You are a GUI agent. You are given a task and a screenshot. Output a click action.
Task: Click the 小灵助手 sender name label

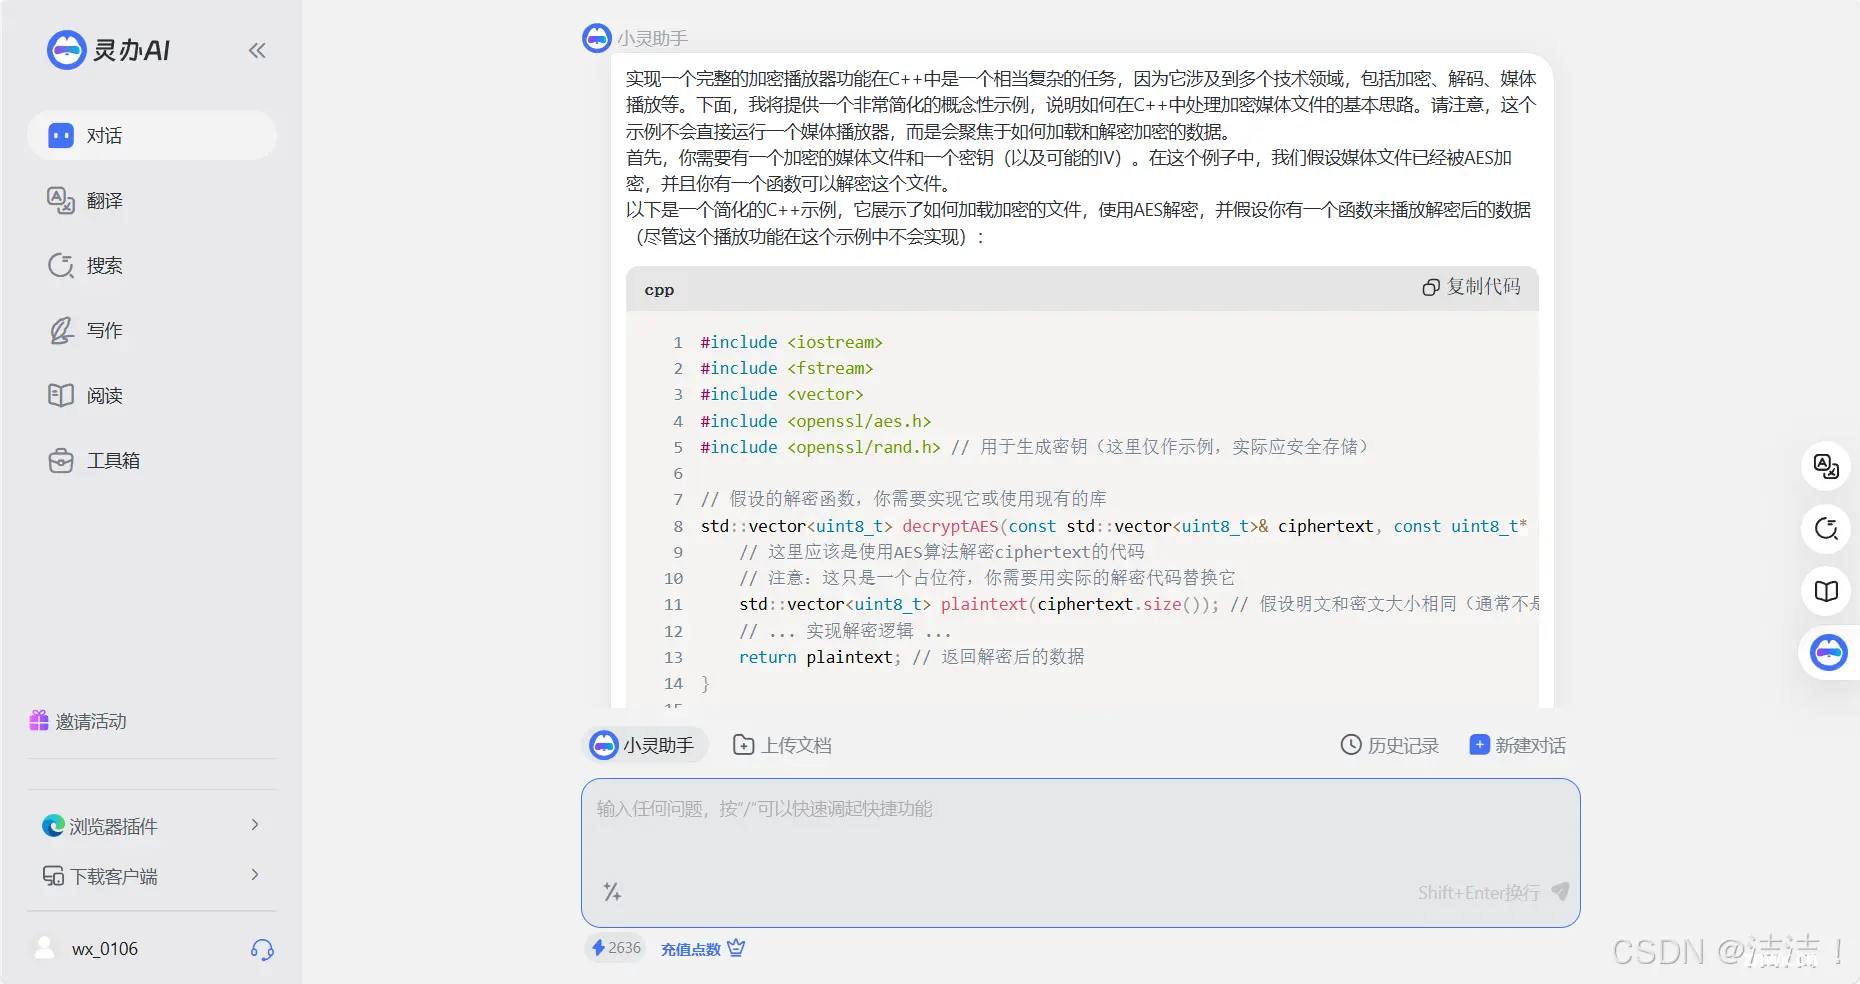[652, 38]
